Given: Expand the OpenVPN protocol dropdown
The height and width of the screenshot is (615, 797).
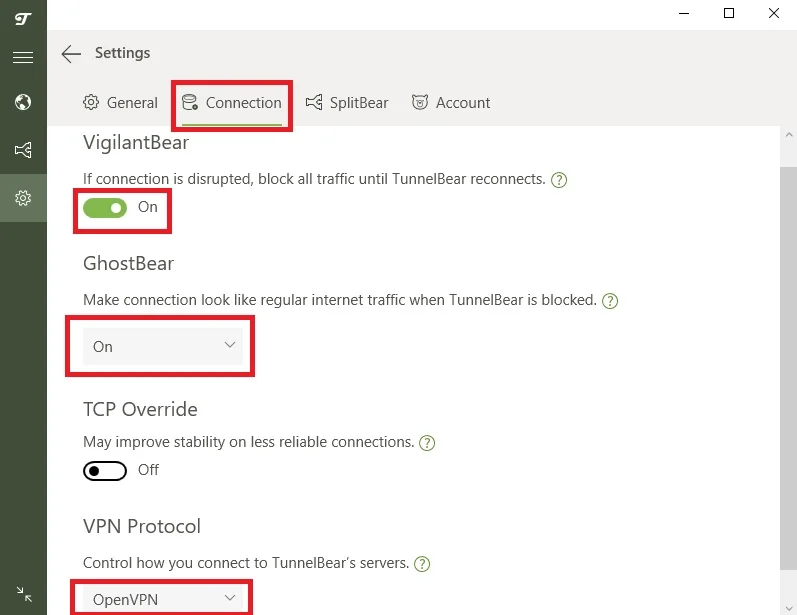Looking at the screenshot, I should [164, 599].
